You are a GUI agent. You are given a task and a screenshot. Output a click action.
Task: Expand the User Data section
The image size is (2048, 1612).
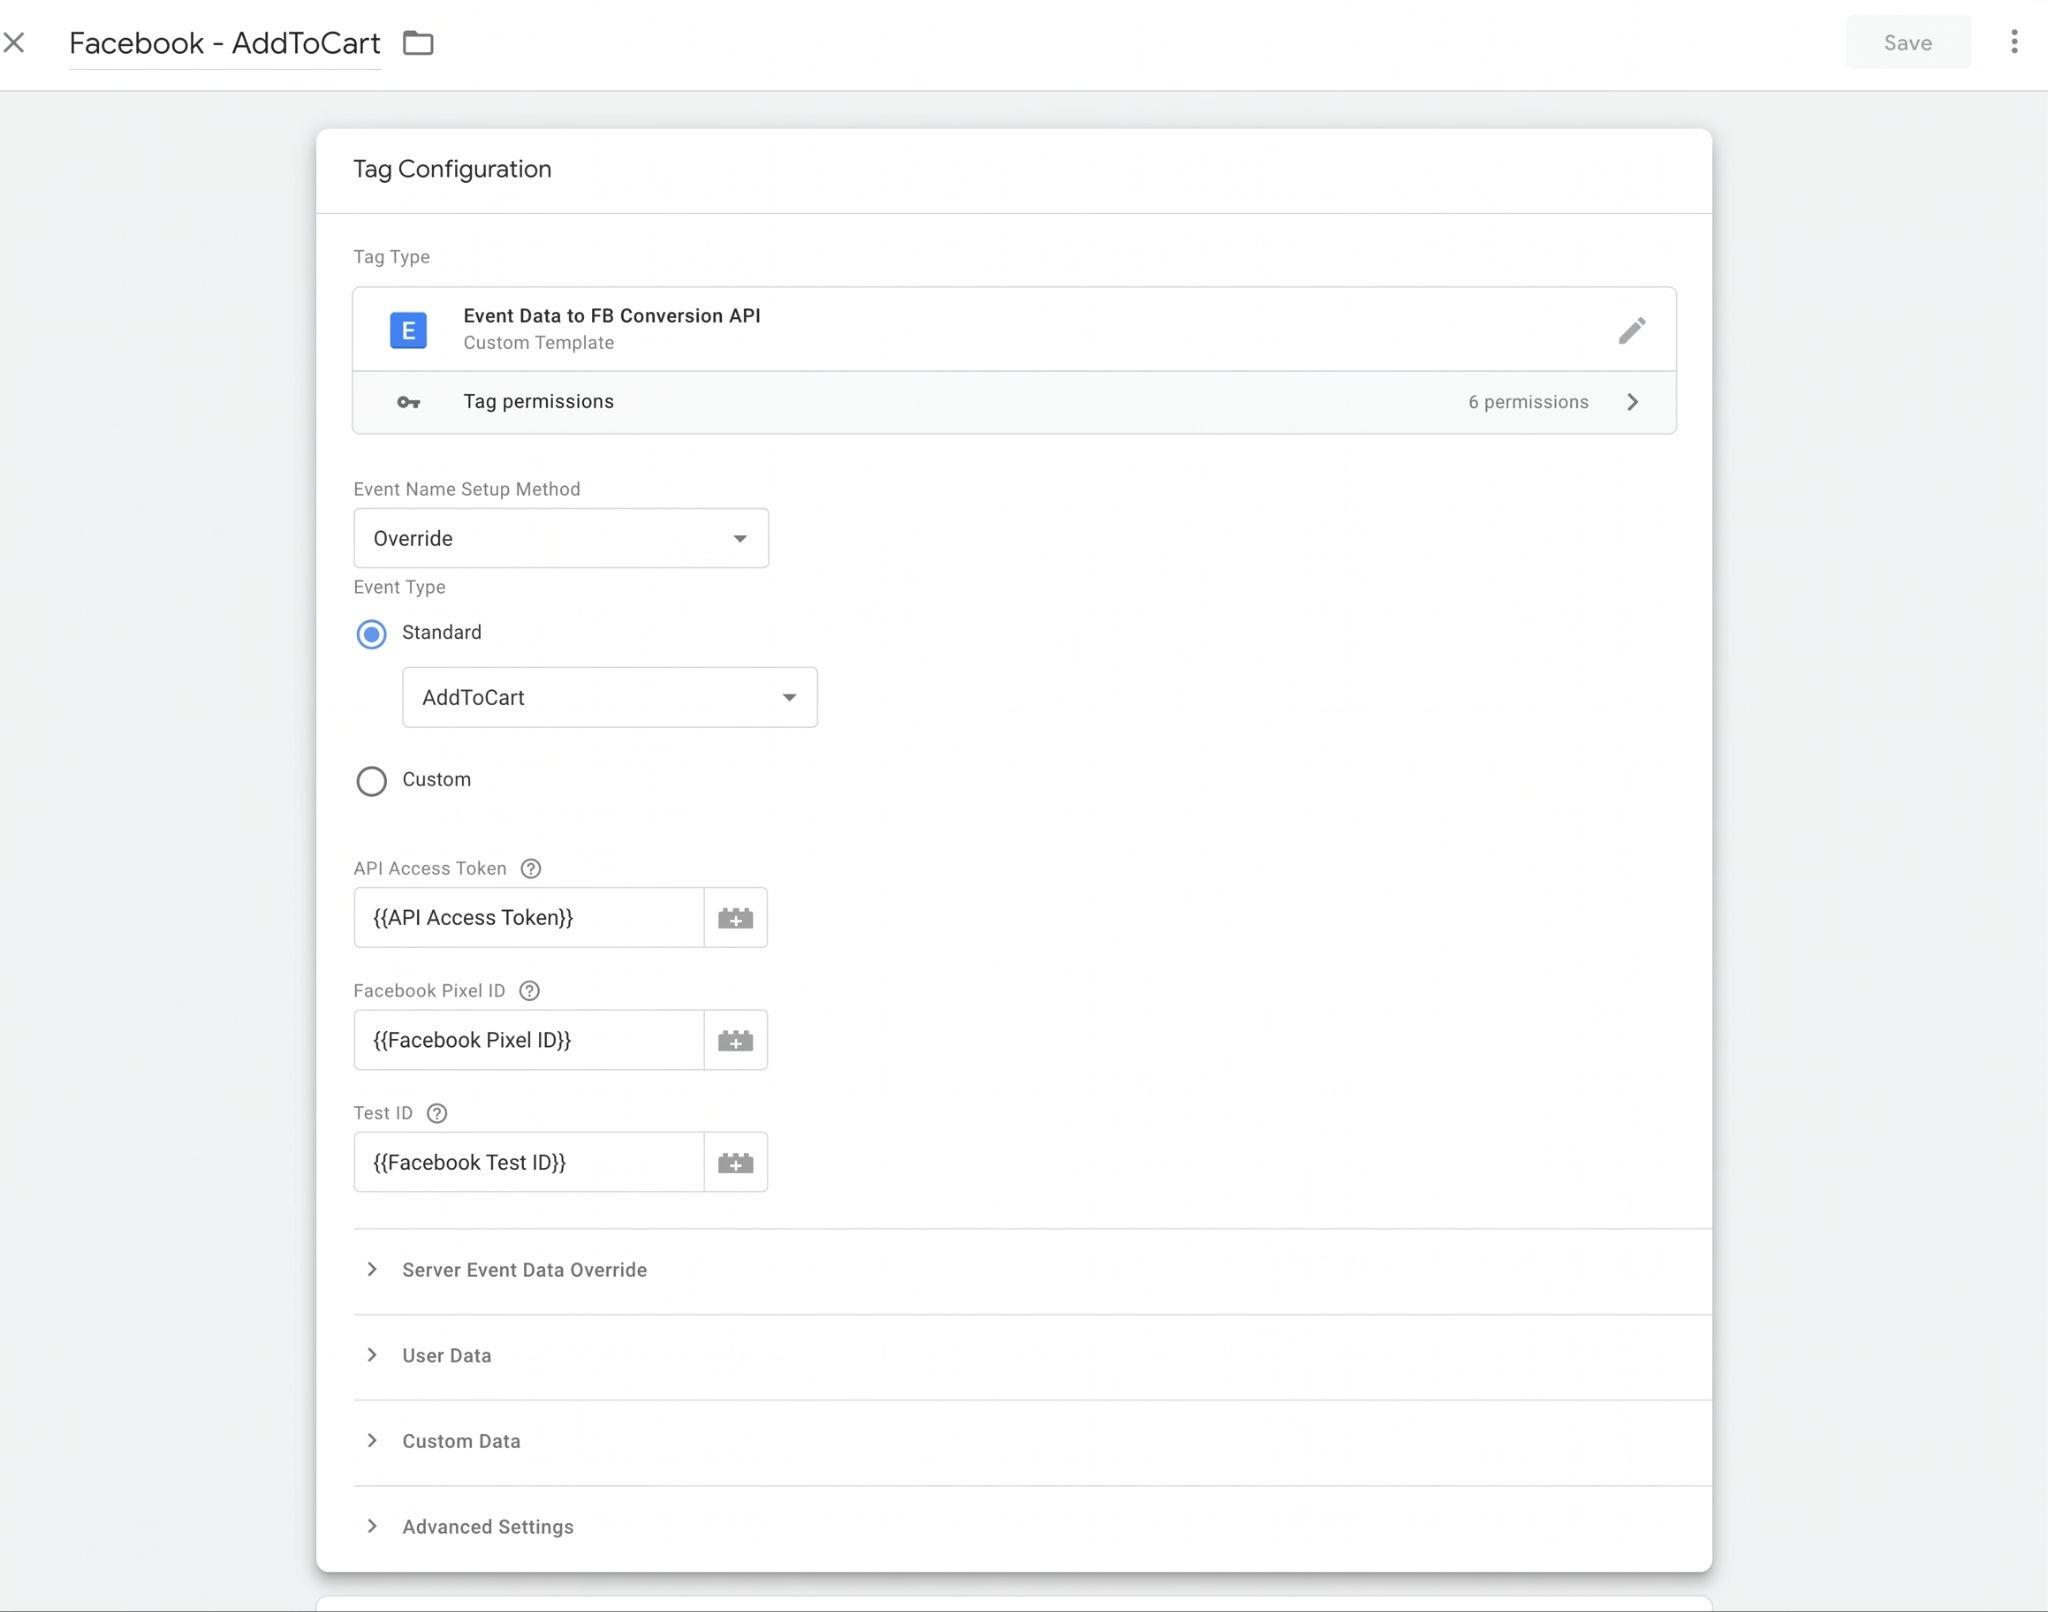click(1032, 1356)
